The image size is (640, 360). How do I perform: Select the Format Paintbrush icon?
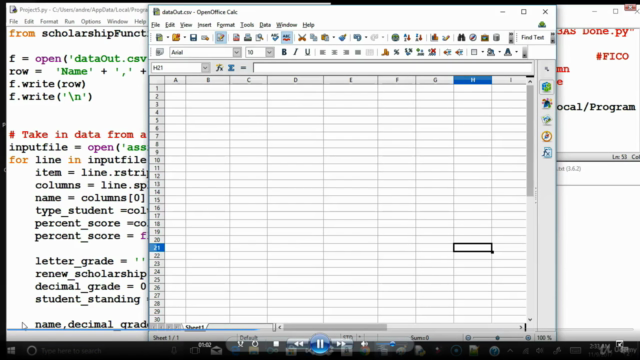click(342, 38)
